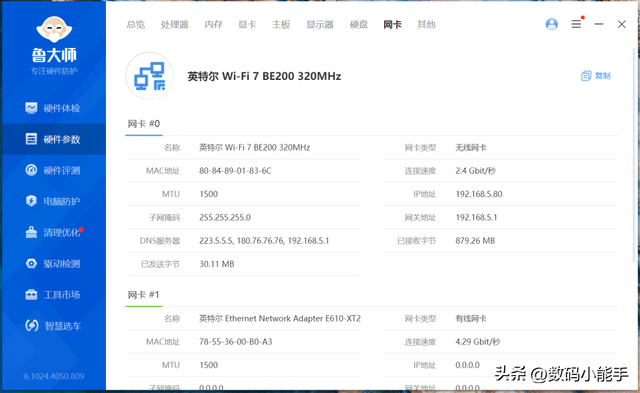The height and width of the screenshot is (393, 640).
Task: Switch to 其他 other tab
Action: point(426,24)
